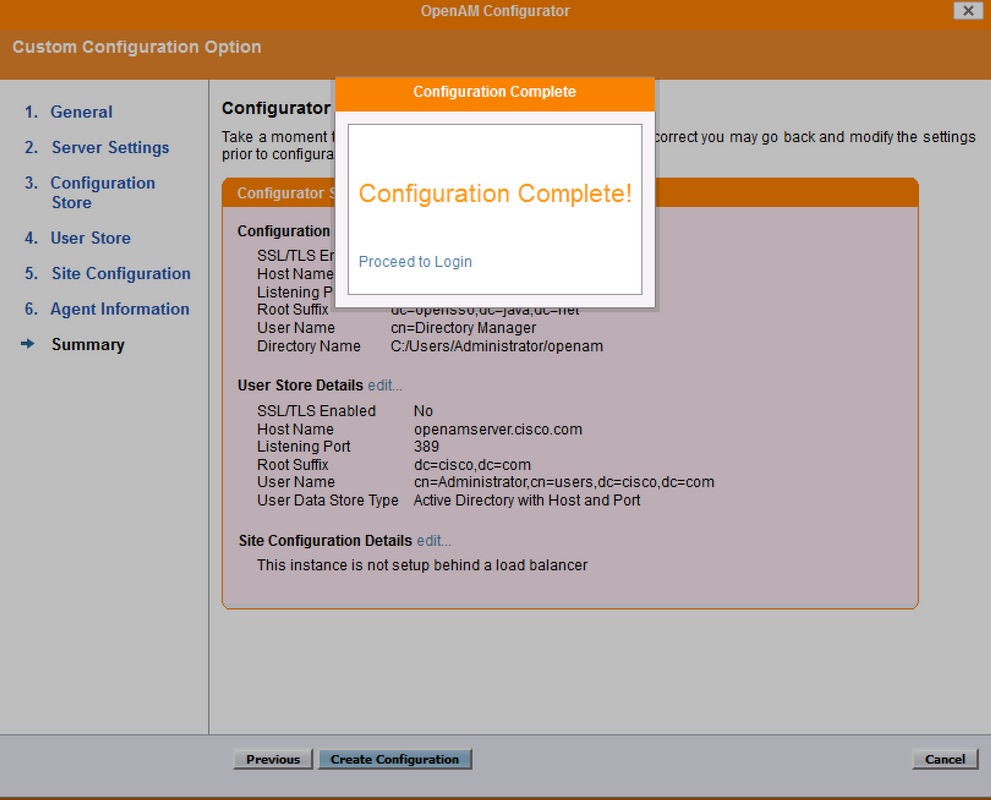The height and width of the screenshot is (800, 991).
Task: Select the General wizard step
Action: click(81, 111)
